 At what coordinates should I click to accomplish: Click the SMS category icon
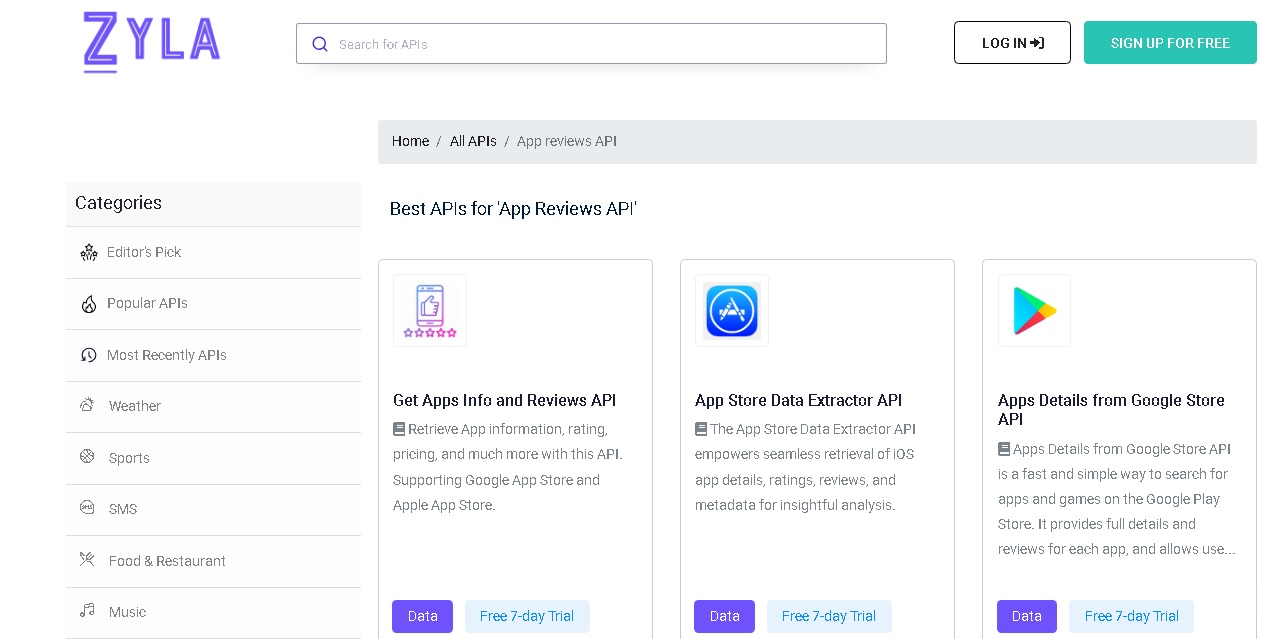point(87,508)
